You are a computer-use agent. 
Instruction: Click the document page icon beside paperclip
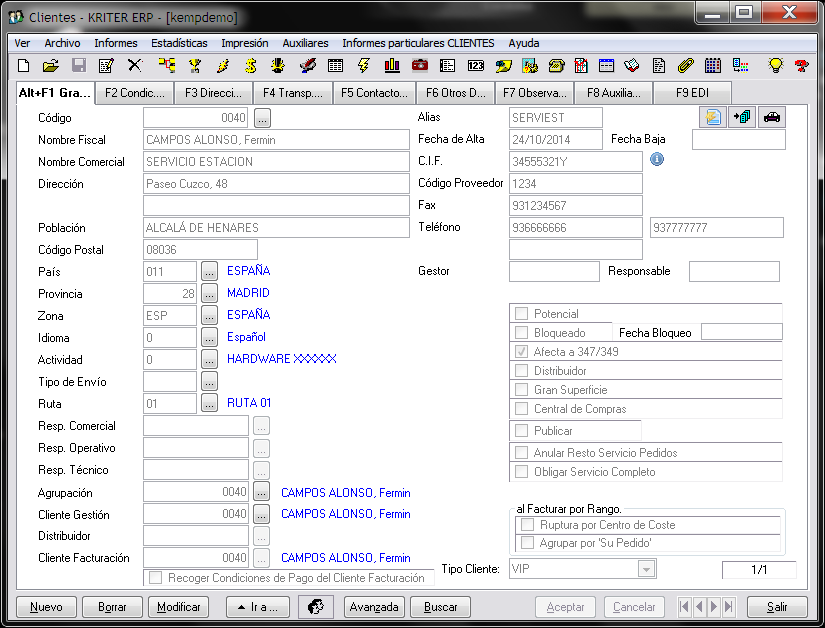point(659,66)
